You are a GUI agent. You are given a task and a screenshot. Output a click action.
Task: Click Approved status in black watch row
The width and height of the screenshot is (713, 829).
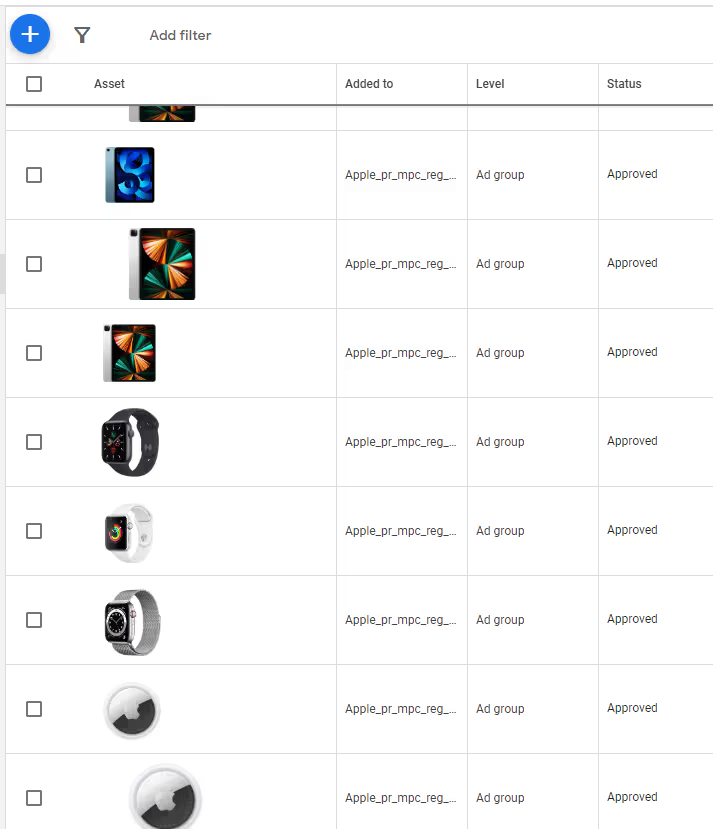click(x=632, y=441)
